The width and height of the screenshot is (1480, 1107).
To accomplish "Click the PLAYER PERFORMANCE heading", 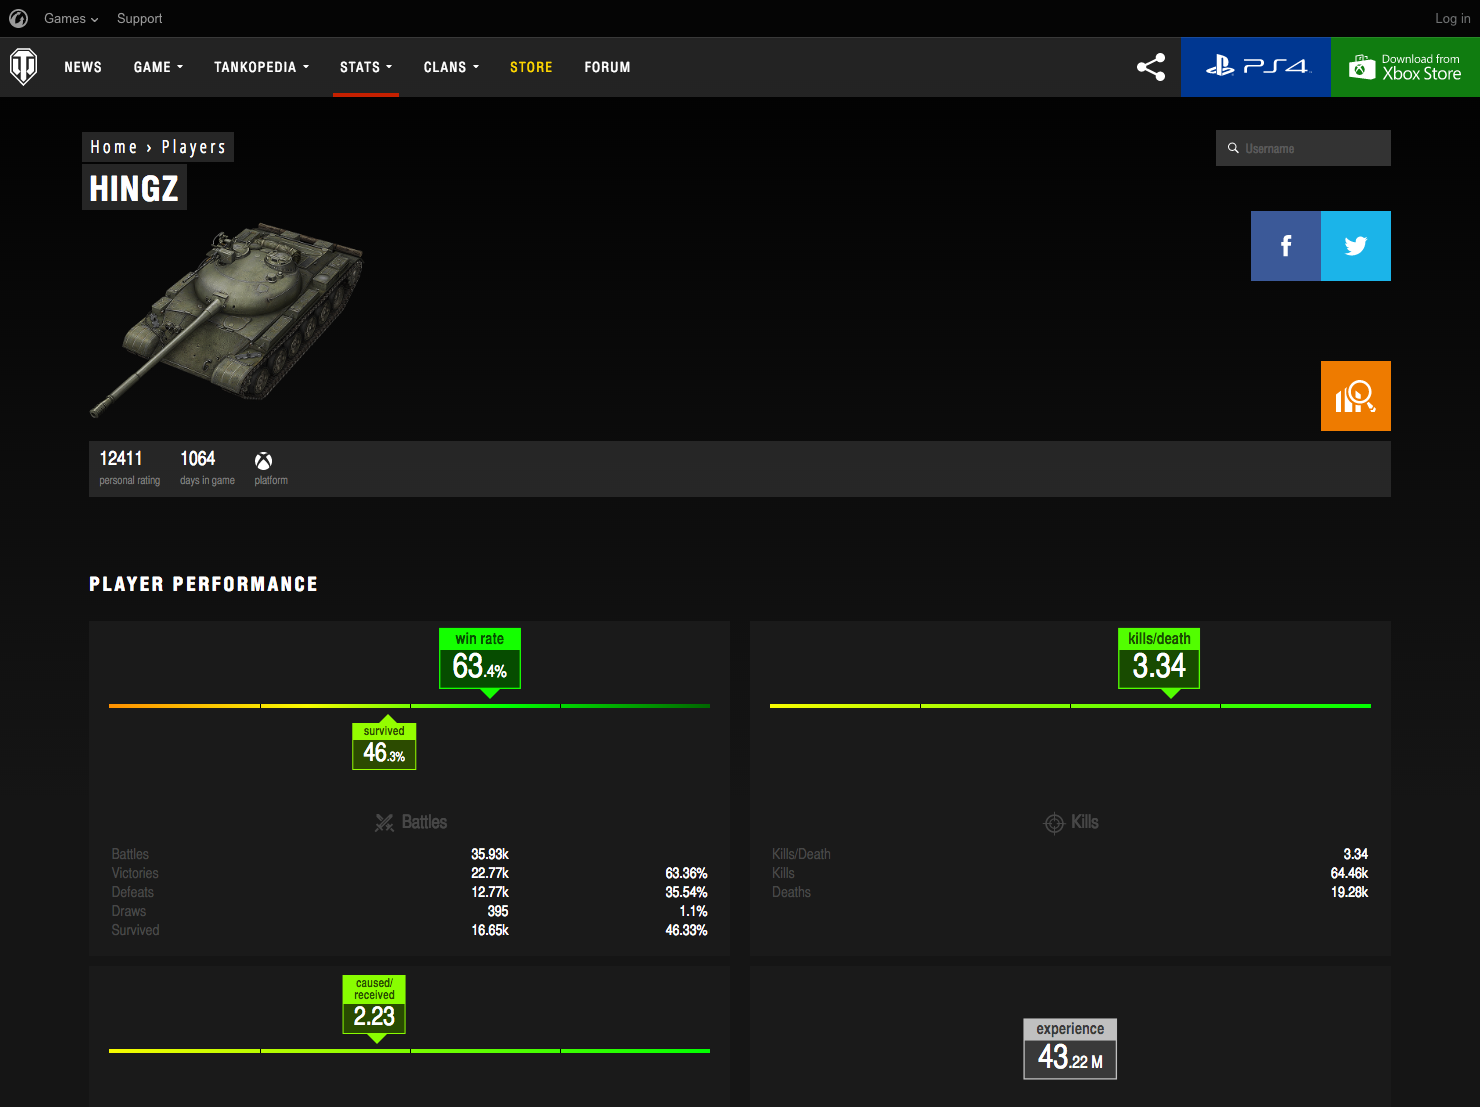I will 203,584.
